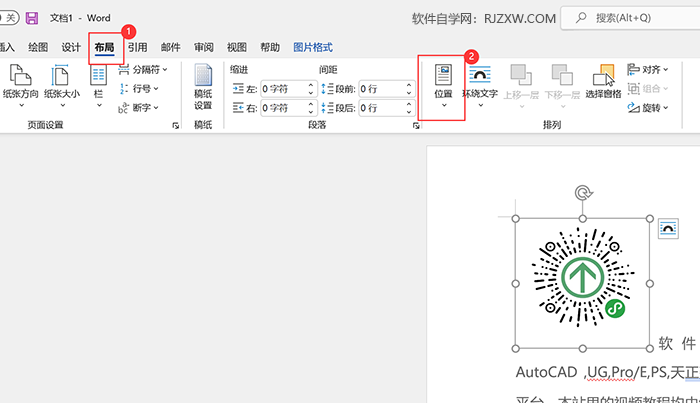Decrease 段后 spacing with down stepper

tap(409, 112)
